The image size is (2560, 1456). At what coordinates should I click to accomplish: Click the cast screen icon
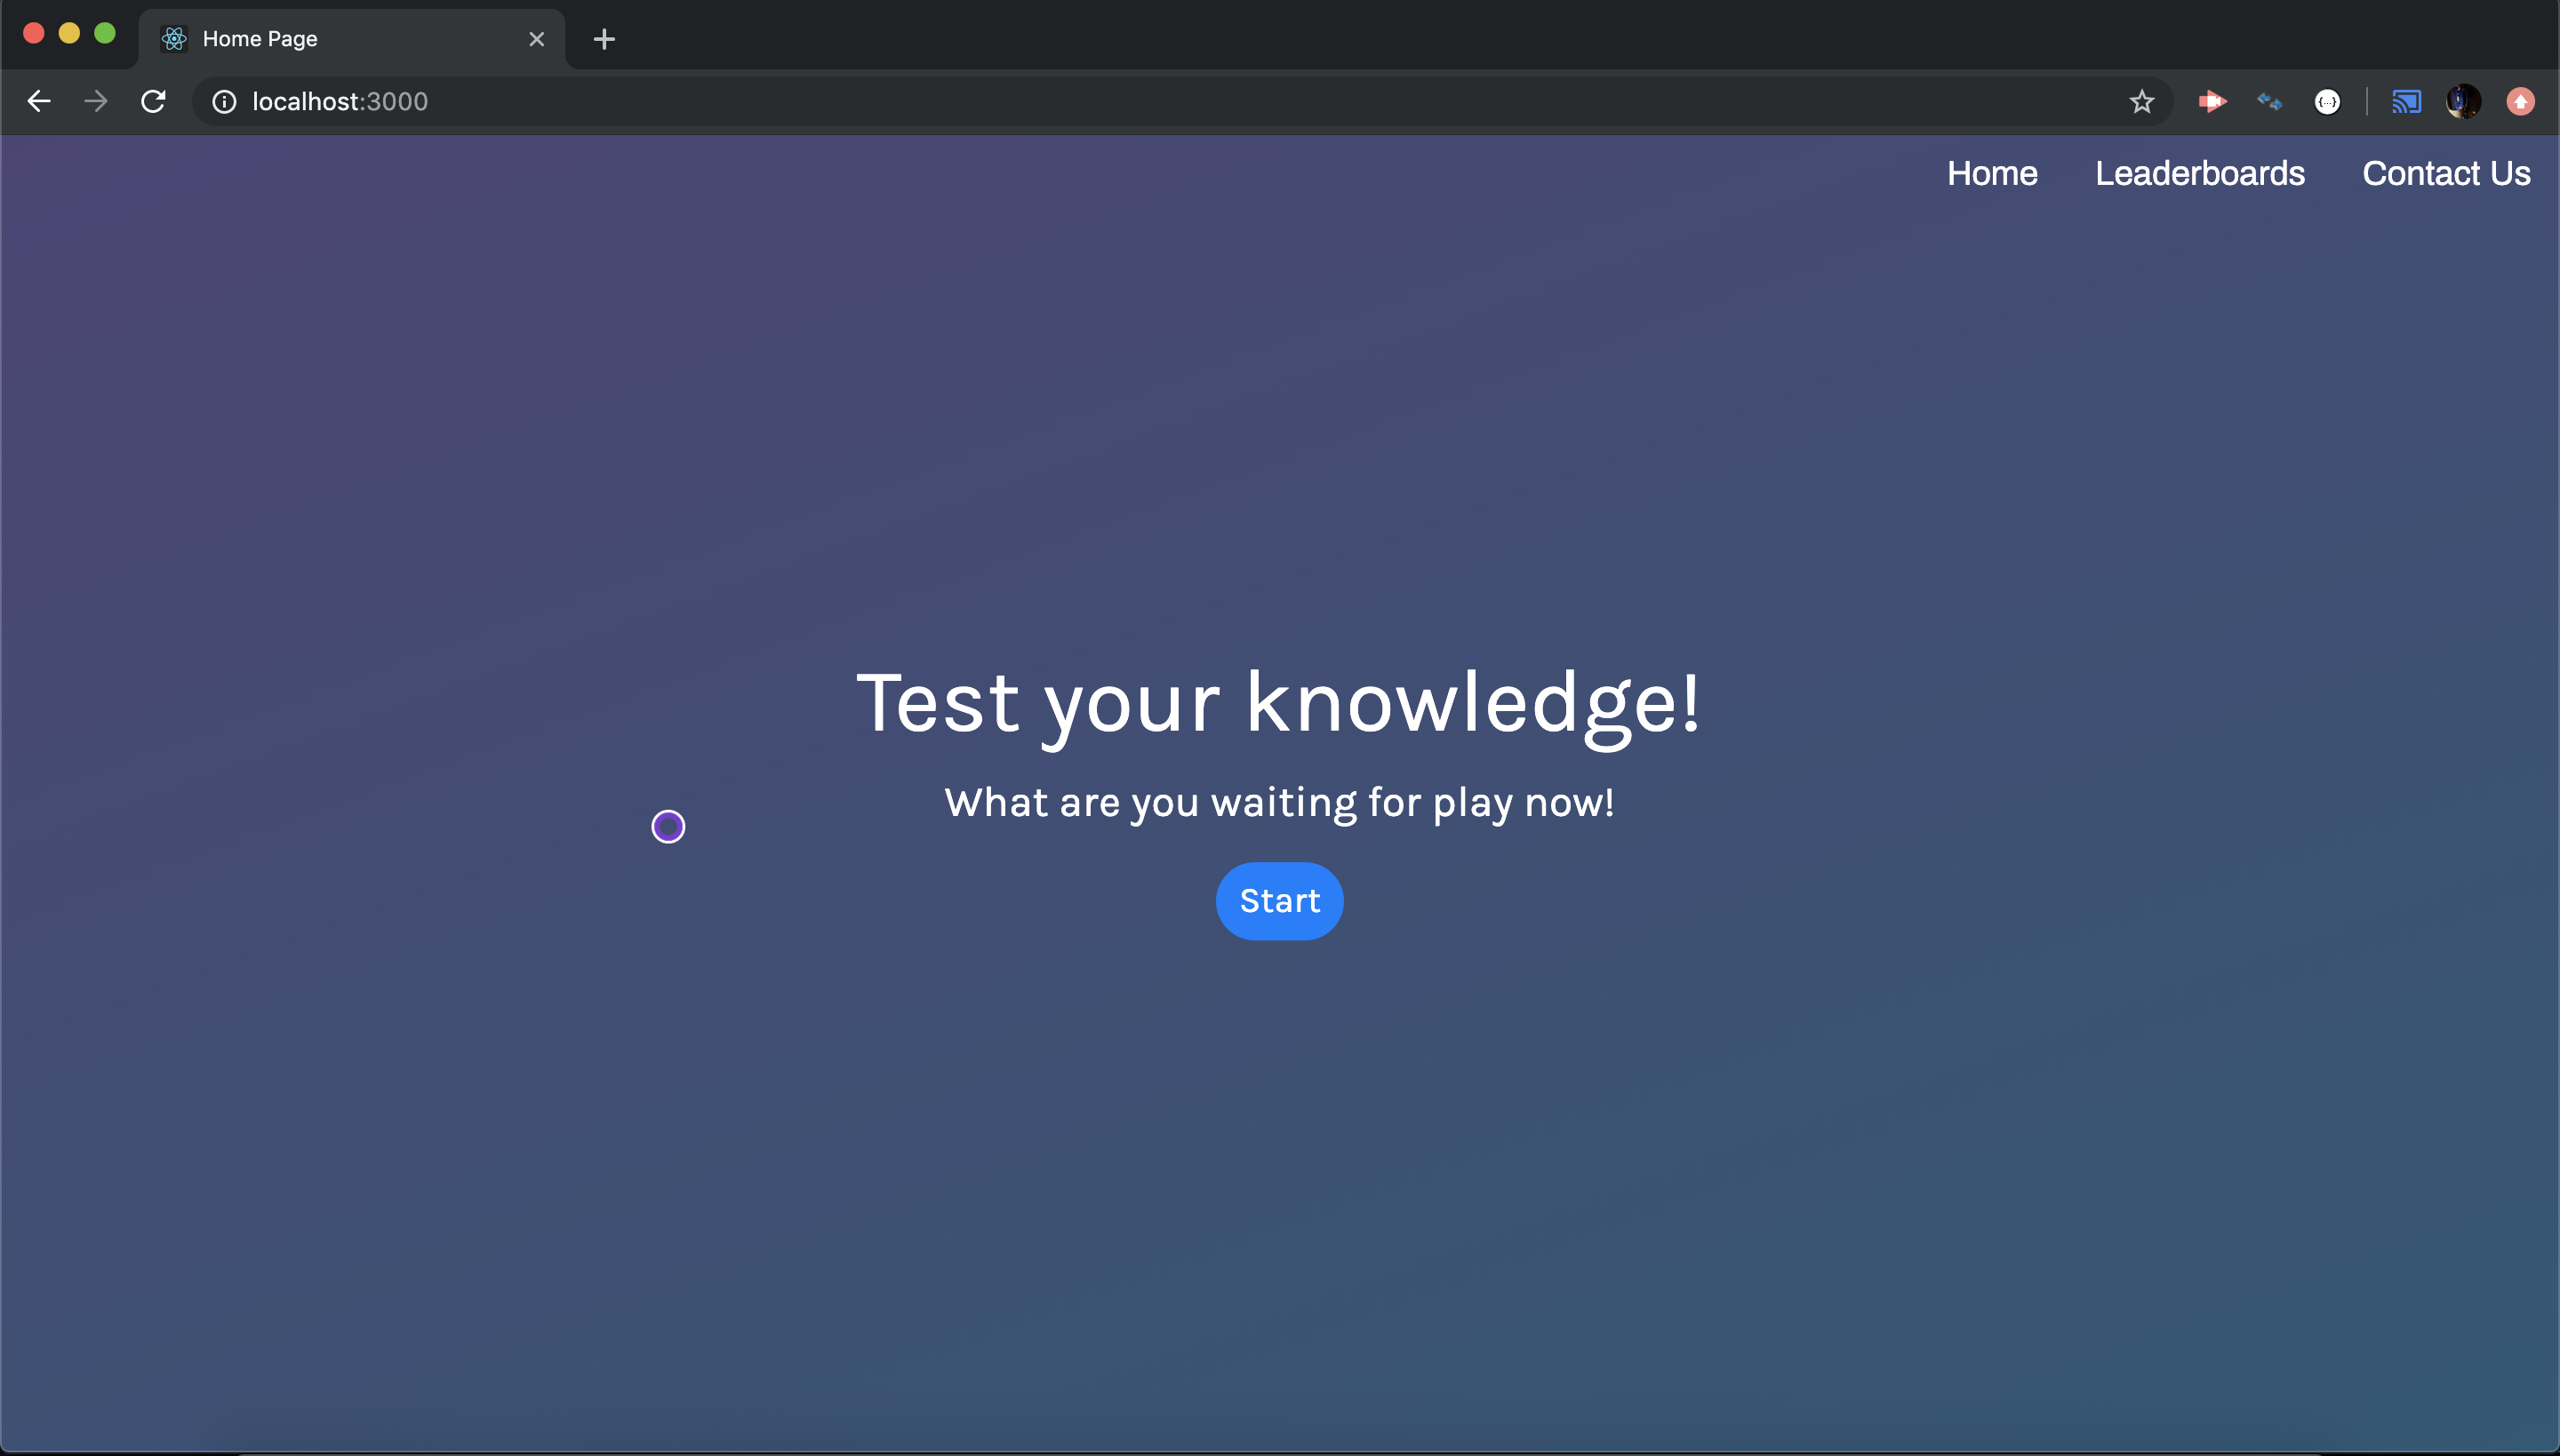tap(2406, 102)
